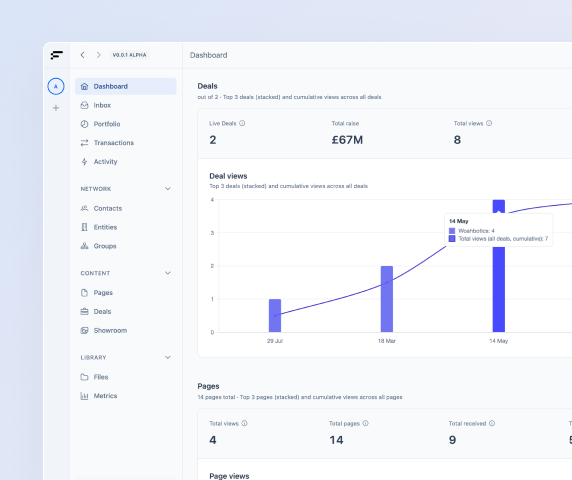Collapse the NETWORK section chevron
Screen dimensions: 572x480
[168, 189]
